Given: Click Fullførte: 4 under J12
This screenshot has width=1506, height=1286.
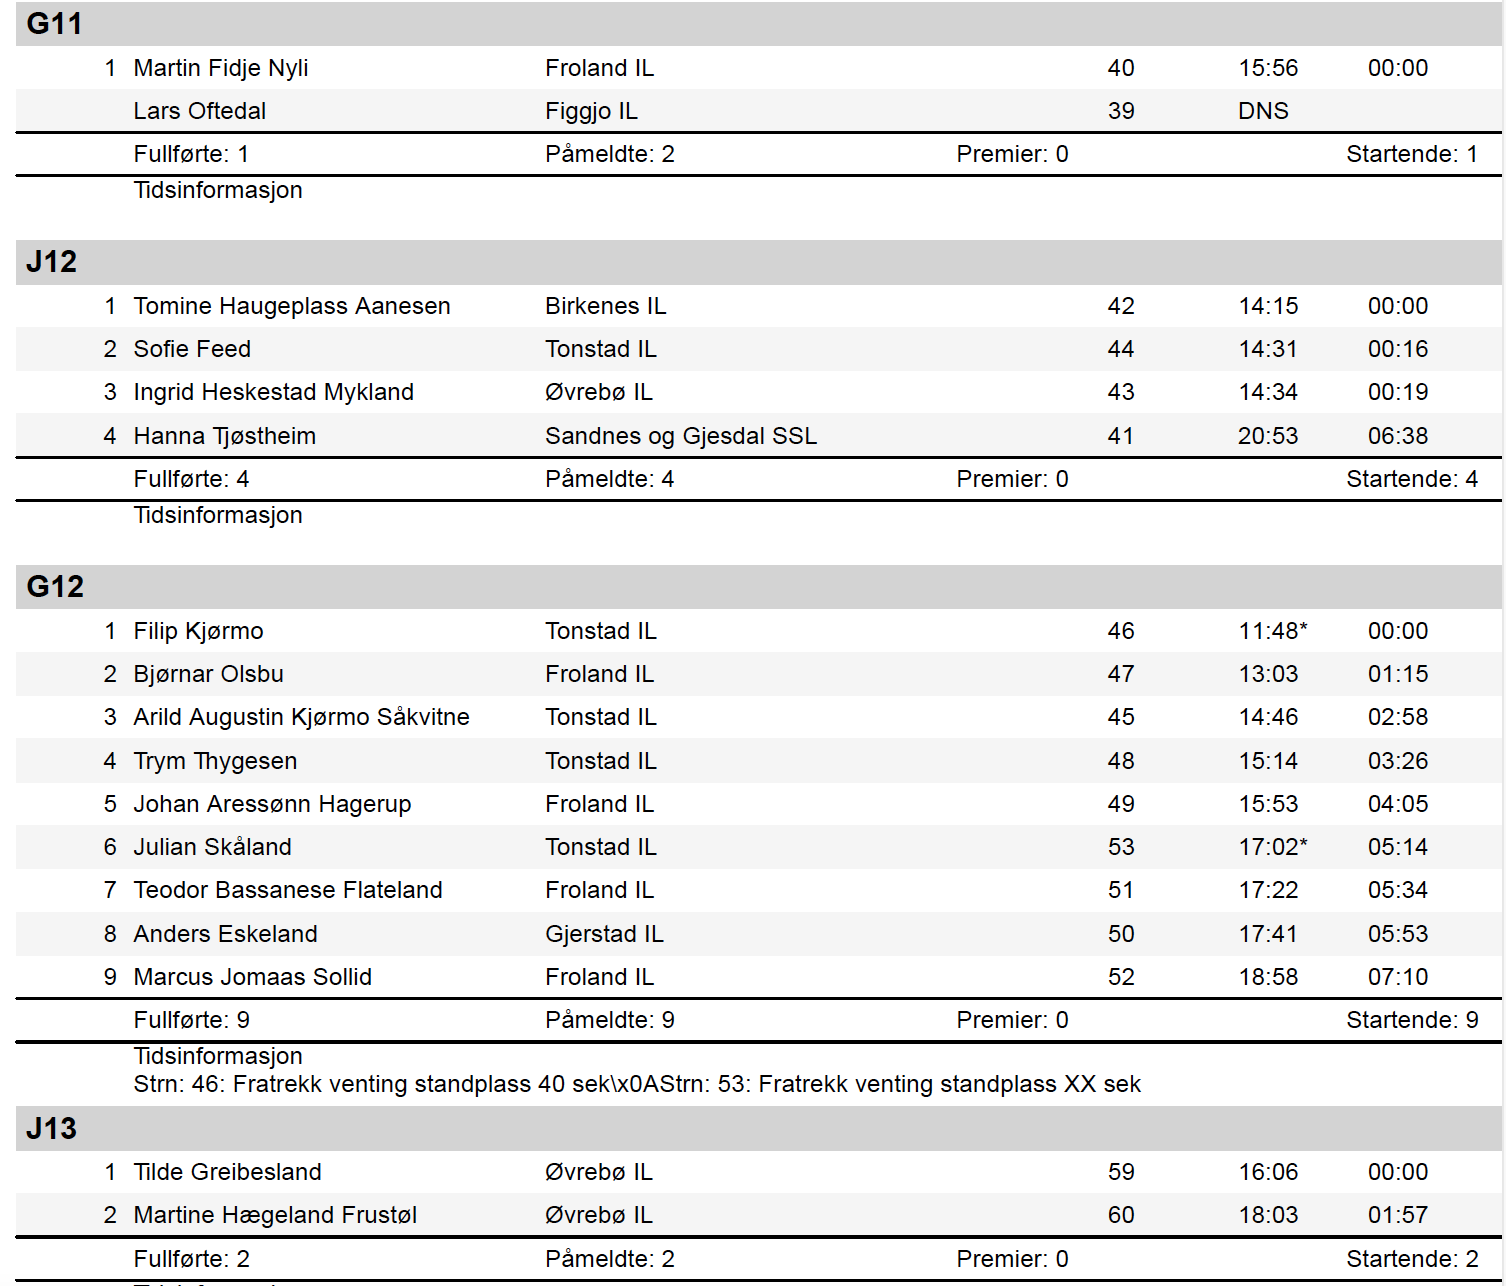Looking at the screenshot, I should [x=191, y=479].
